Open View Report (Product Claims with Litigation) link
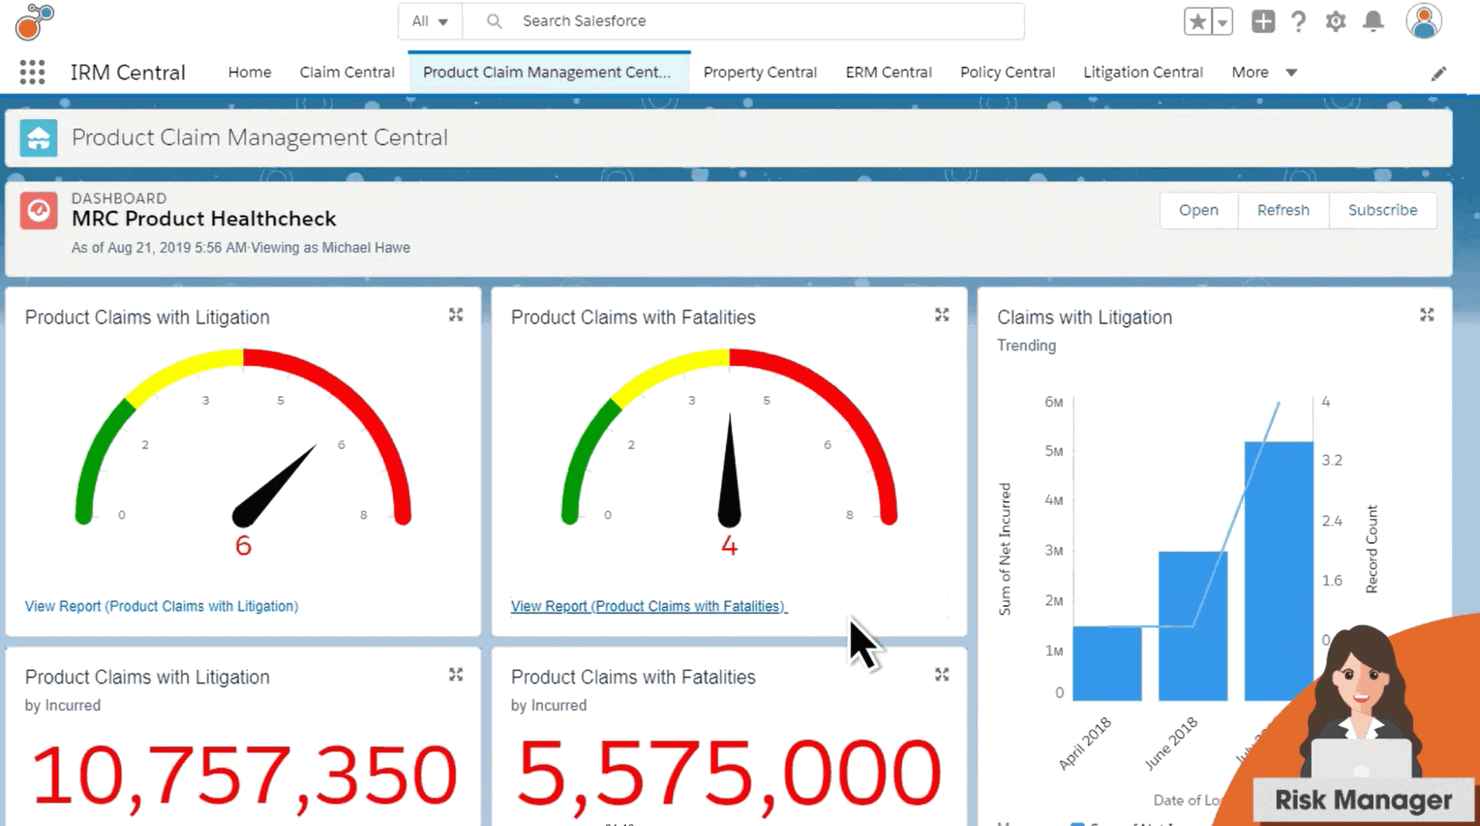Viewport: 1480px width, 826px height. point(161,606)
